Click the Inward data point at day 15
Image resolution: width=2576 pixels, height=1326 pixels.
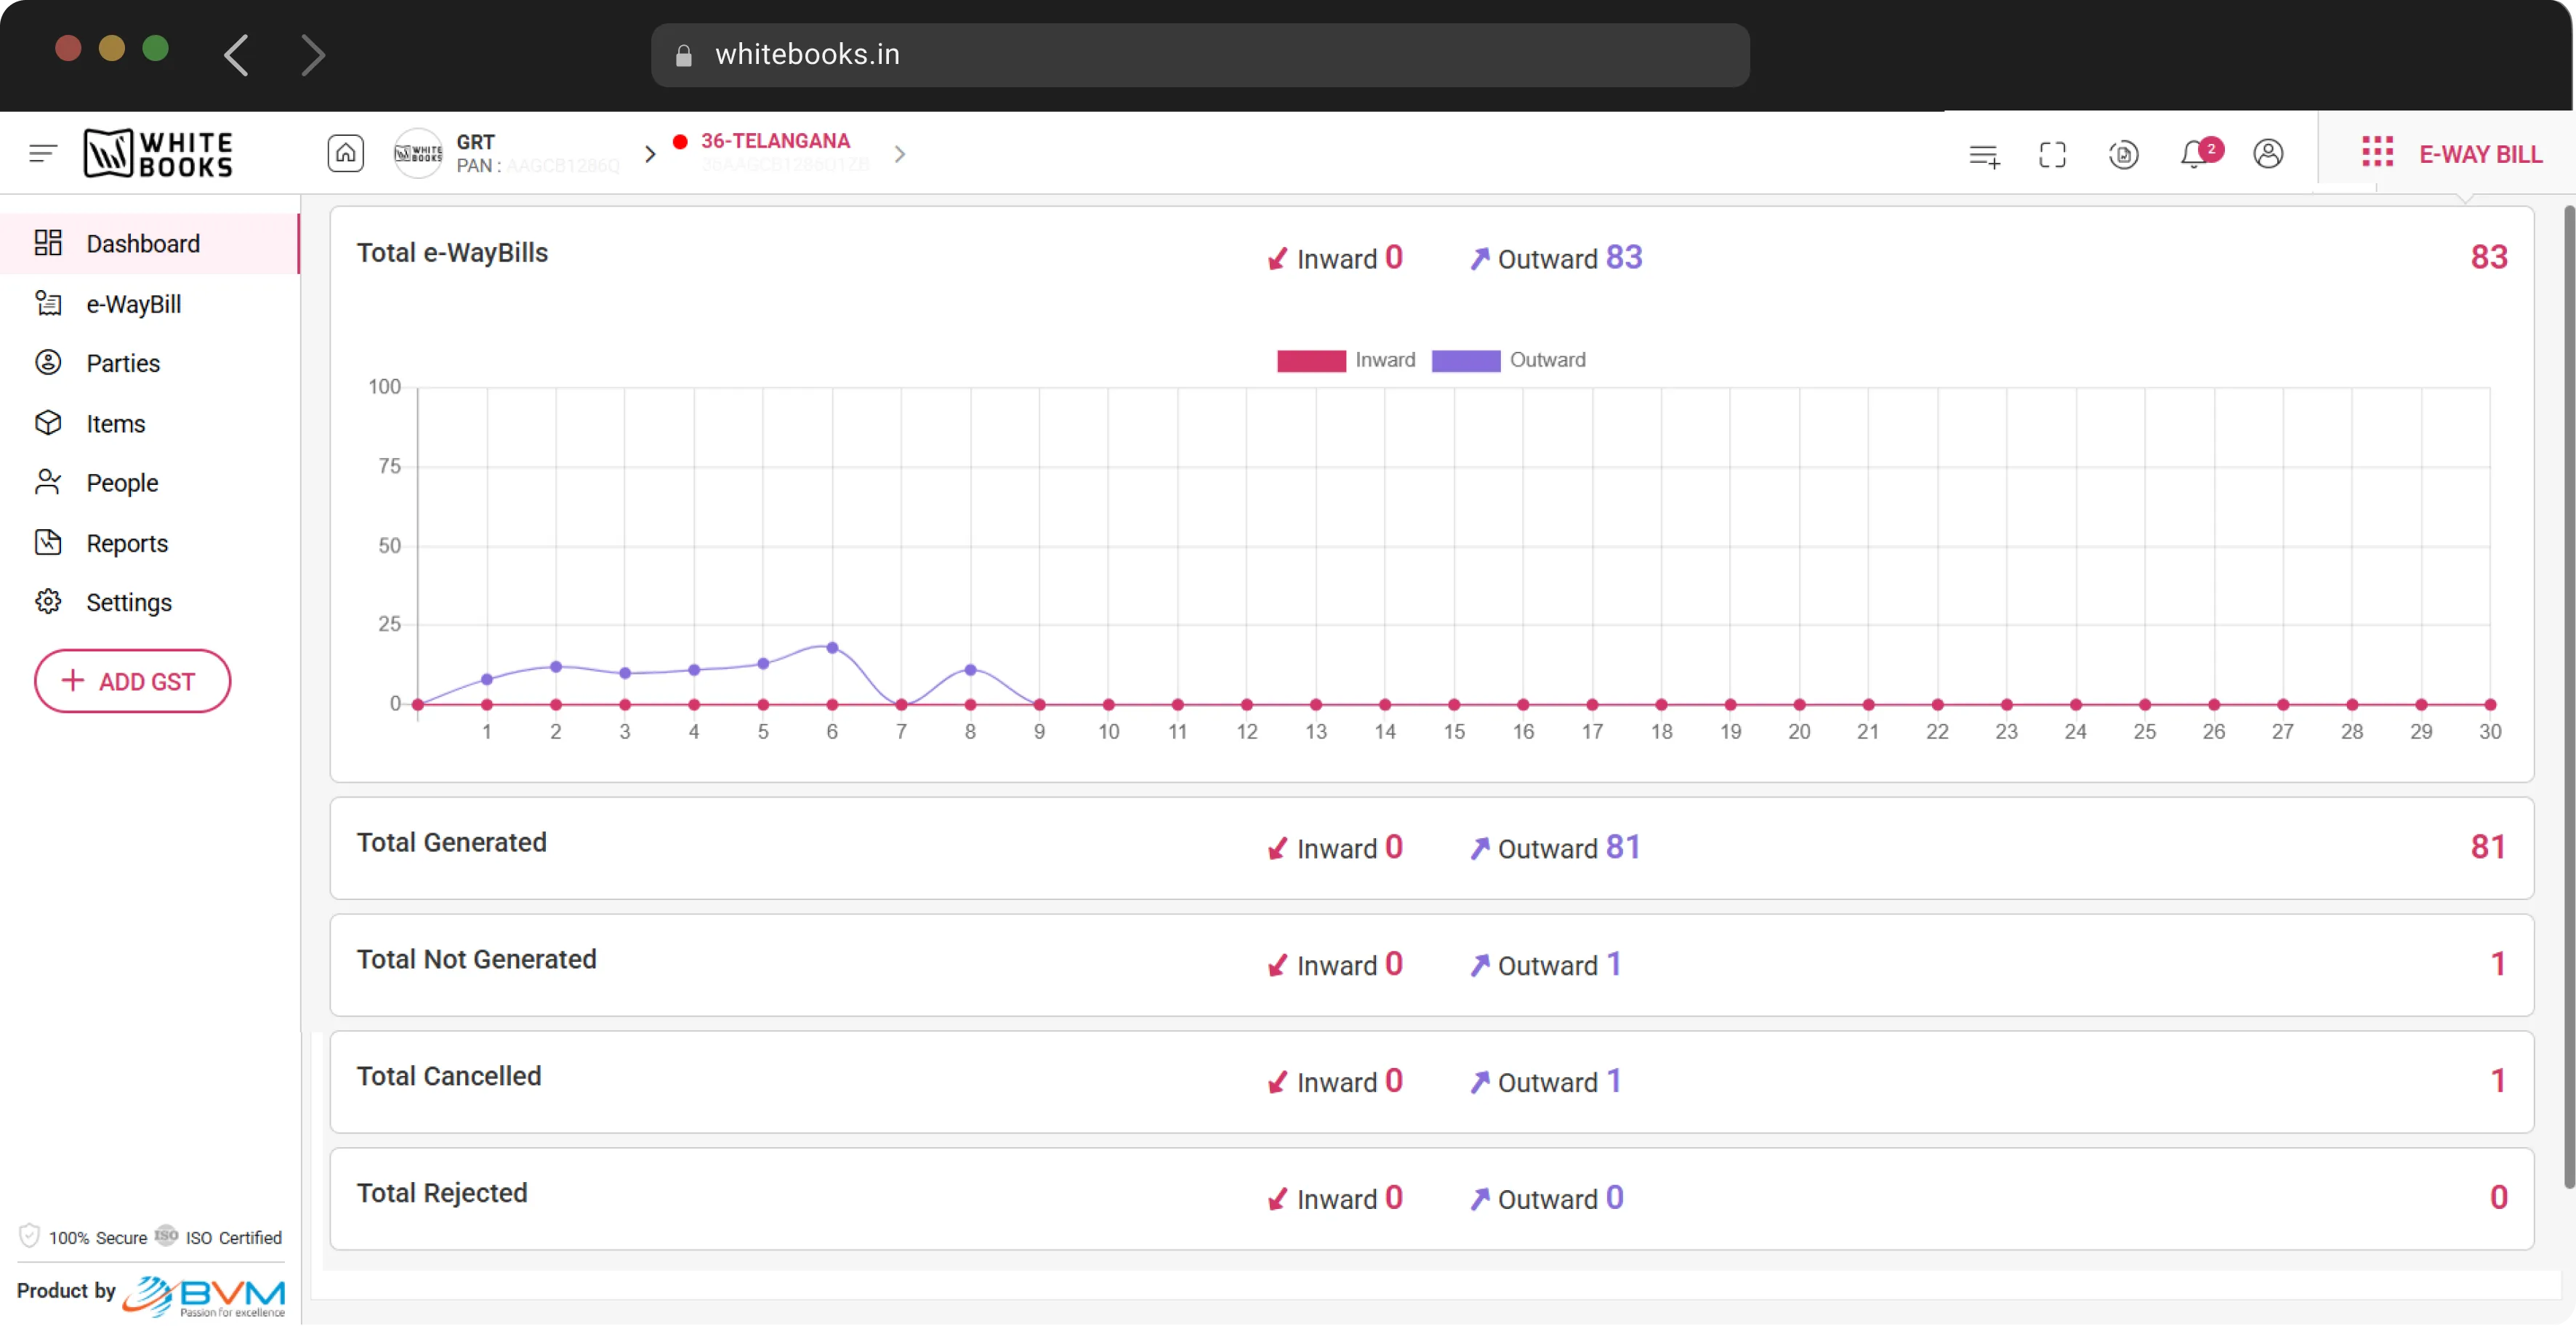point(1454,705)
